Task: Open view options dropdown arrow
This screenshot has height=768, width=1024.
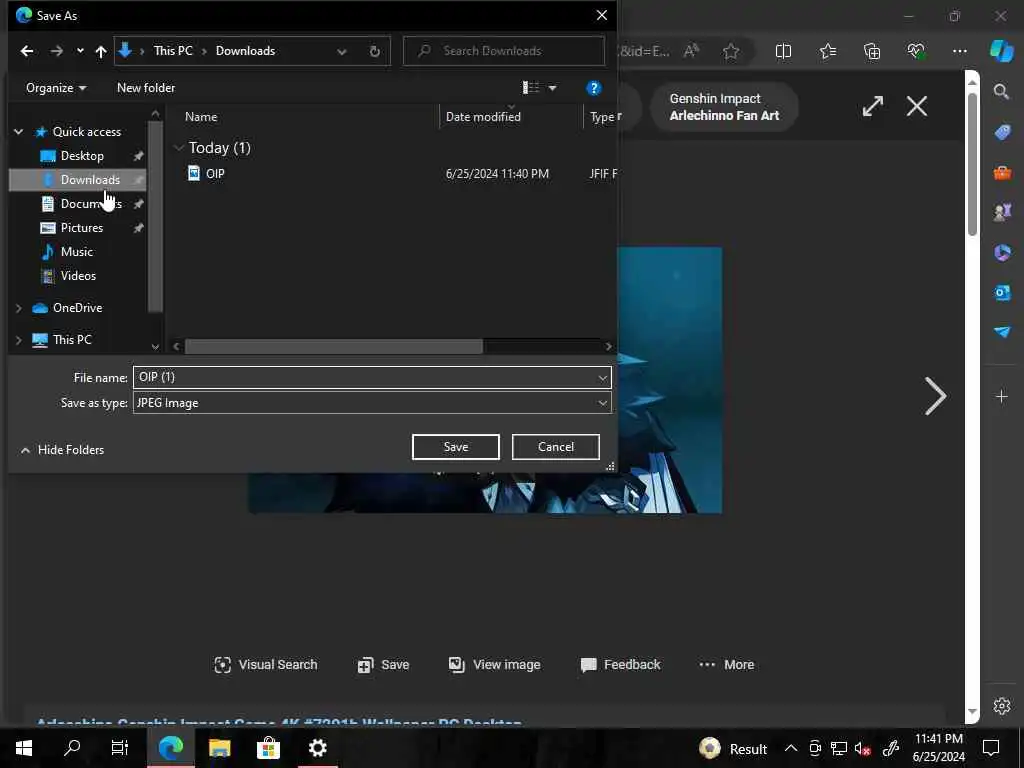Action: (x=552, y=88)
